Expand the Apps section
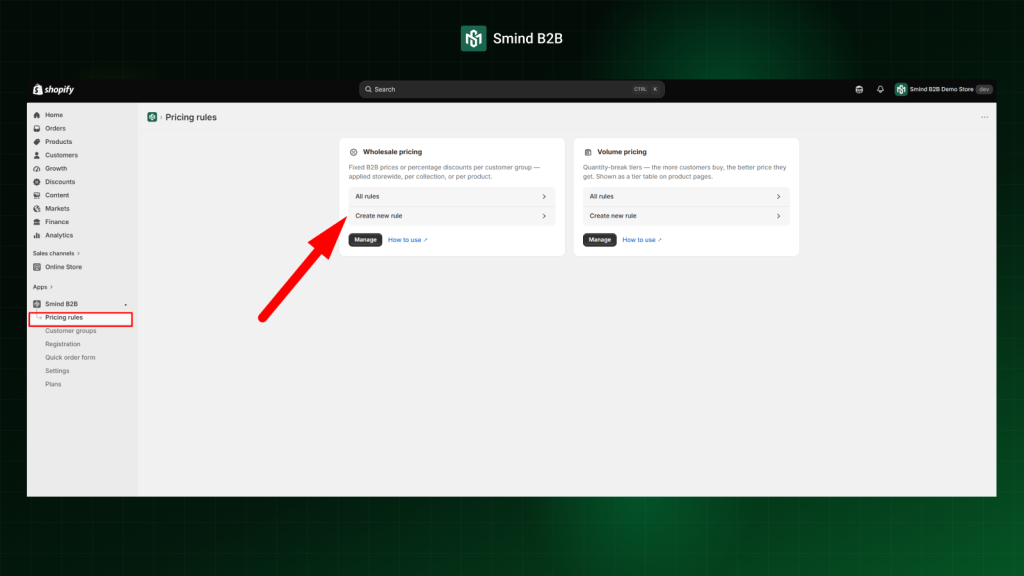This screenshot has width=1024, height=576. coord(42,287)
